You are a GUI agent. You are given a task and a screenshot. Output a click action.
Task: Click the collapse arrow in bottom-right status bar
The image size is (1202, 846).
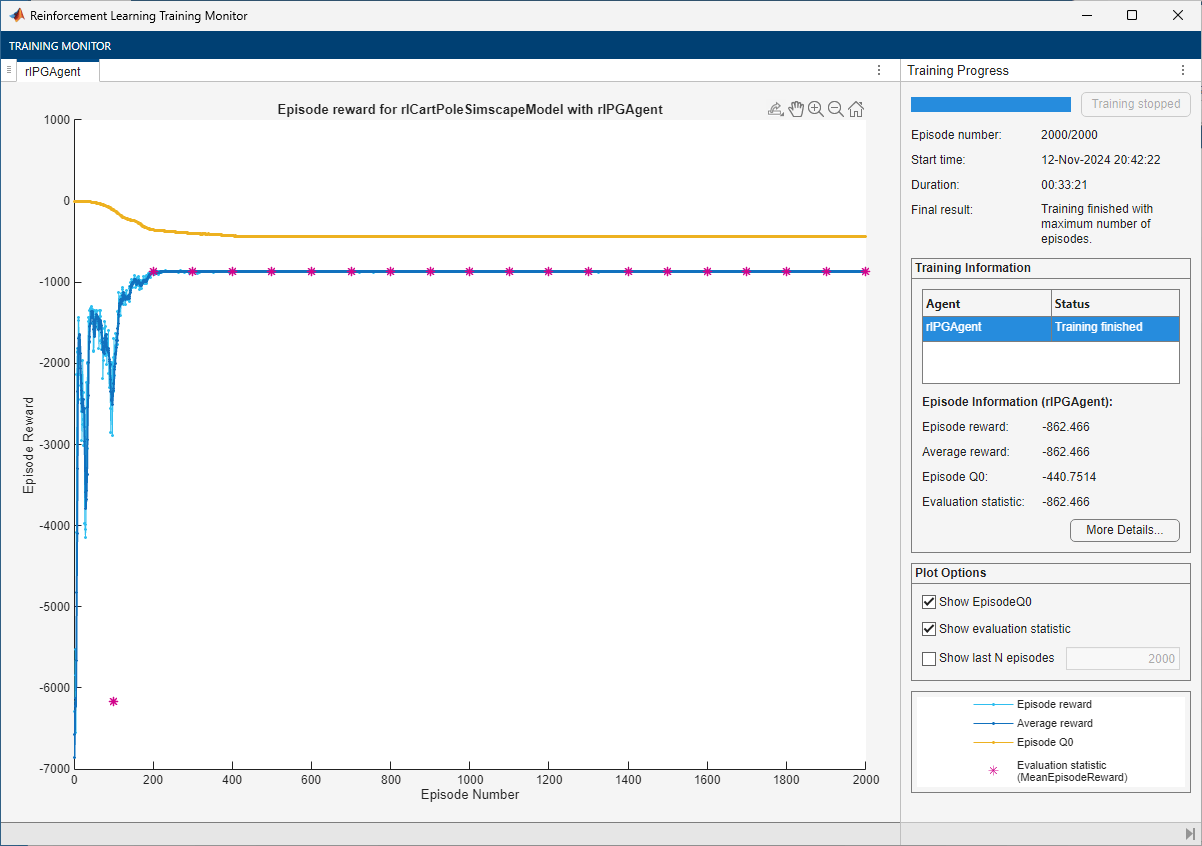(x=1189, y=833)
